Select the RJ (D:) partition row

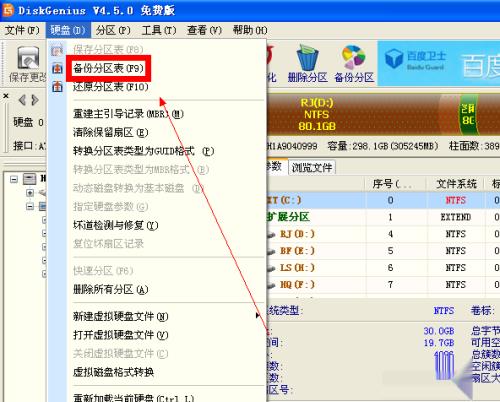383,234
